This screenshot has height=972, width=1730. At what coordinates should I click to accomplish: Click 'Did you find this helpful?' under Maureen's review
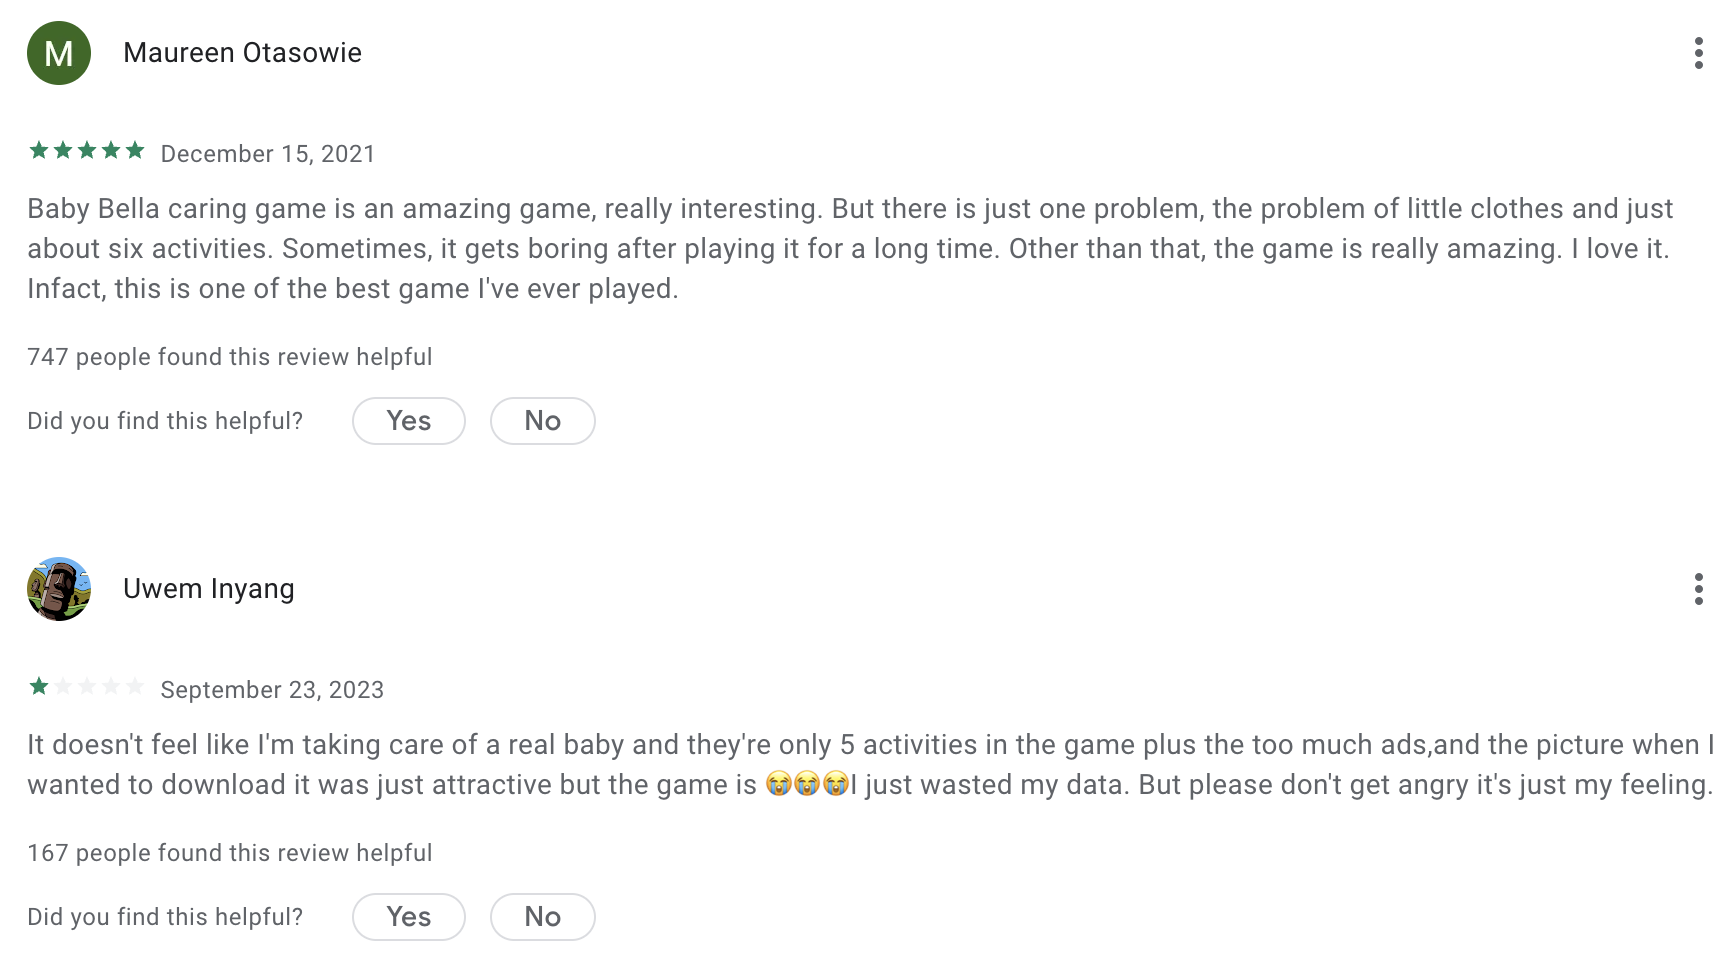165,421
